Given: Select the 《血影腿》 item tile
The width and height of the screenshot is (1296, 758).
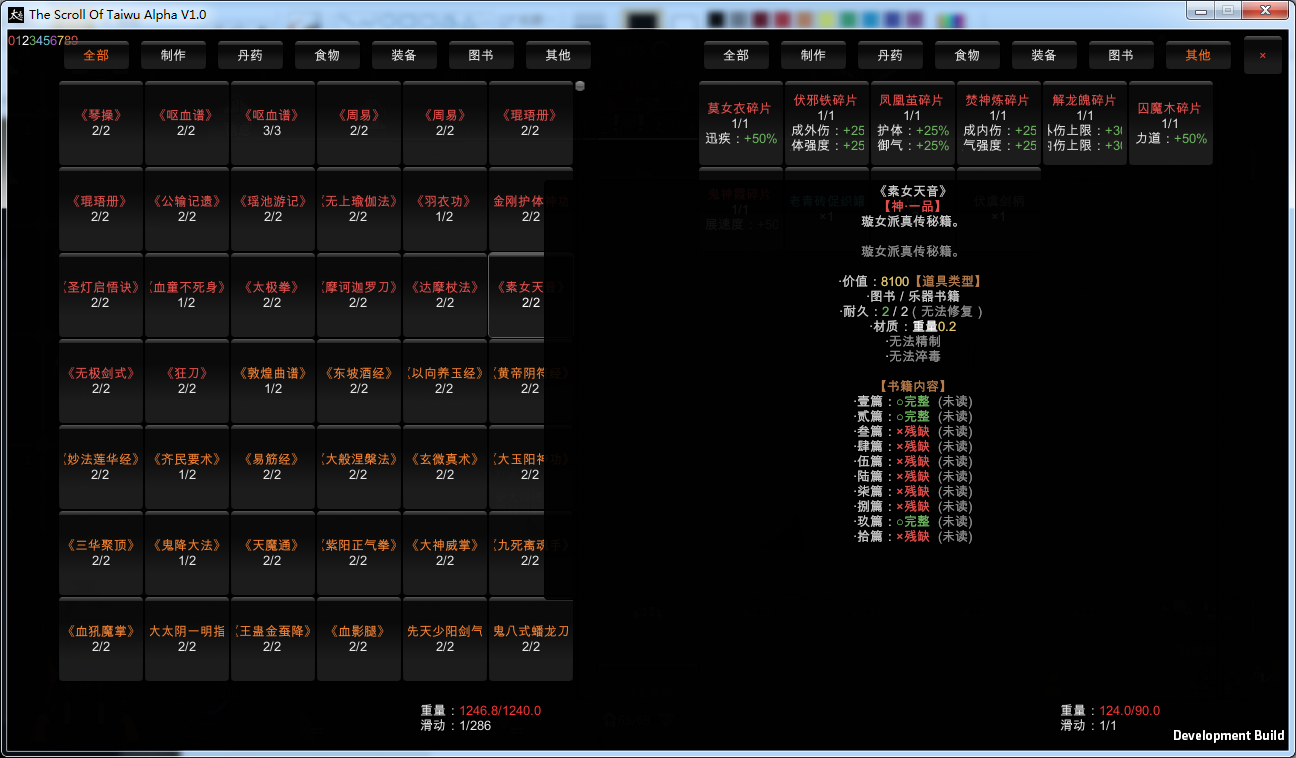Looking at the screenshot, I should [x=358, y=639].
